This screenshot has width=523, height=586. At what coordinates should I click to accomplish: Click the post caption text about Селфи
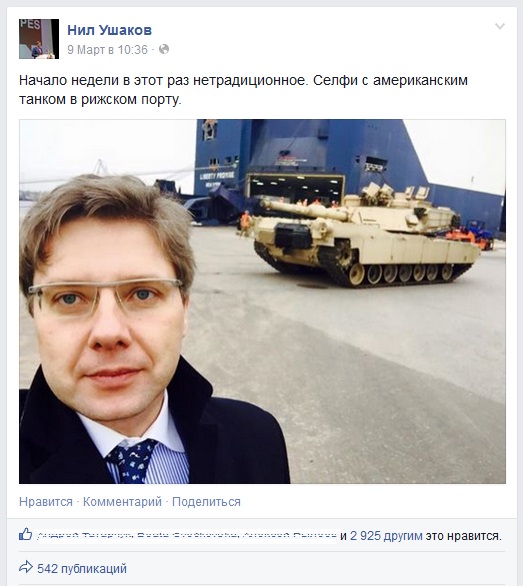coord(243,90)
